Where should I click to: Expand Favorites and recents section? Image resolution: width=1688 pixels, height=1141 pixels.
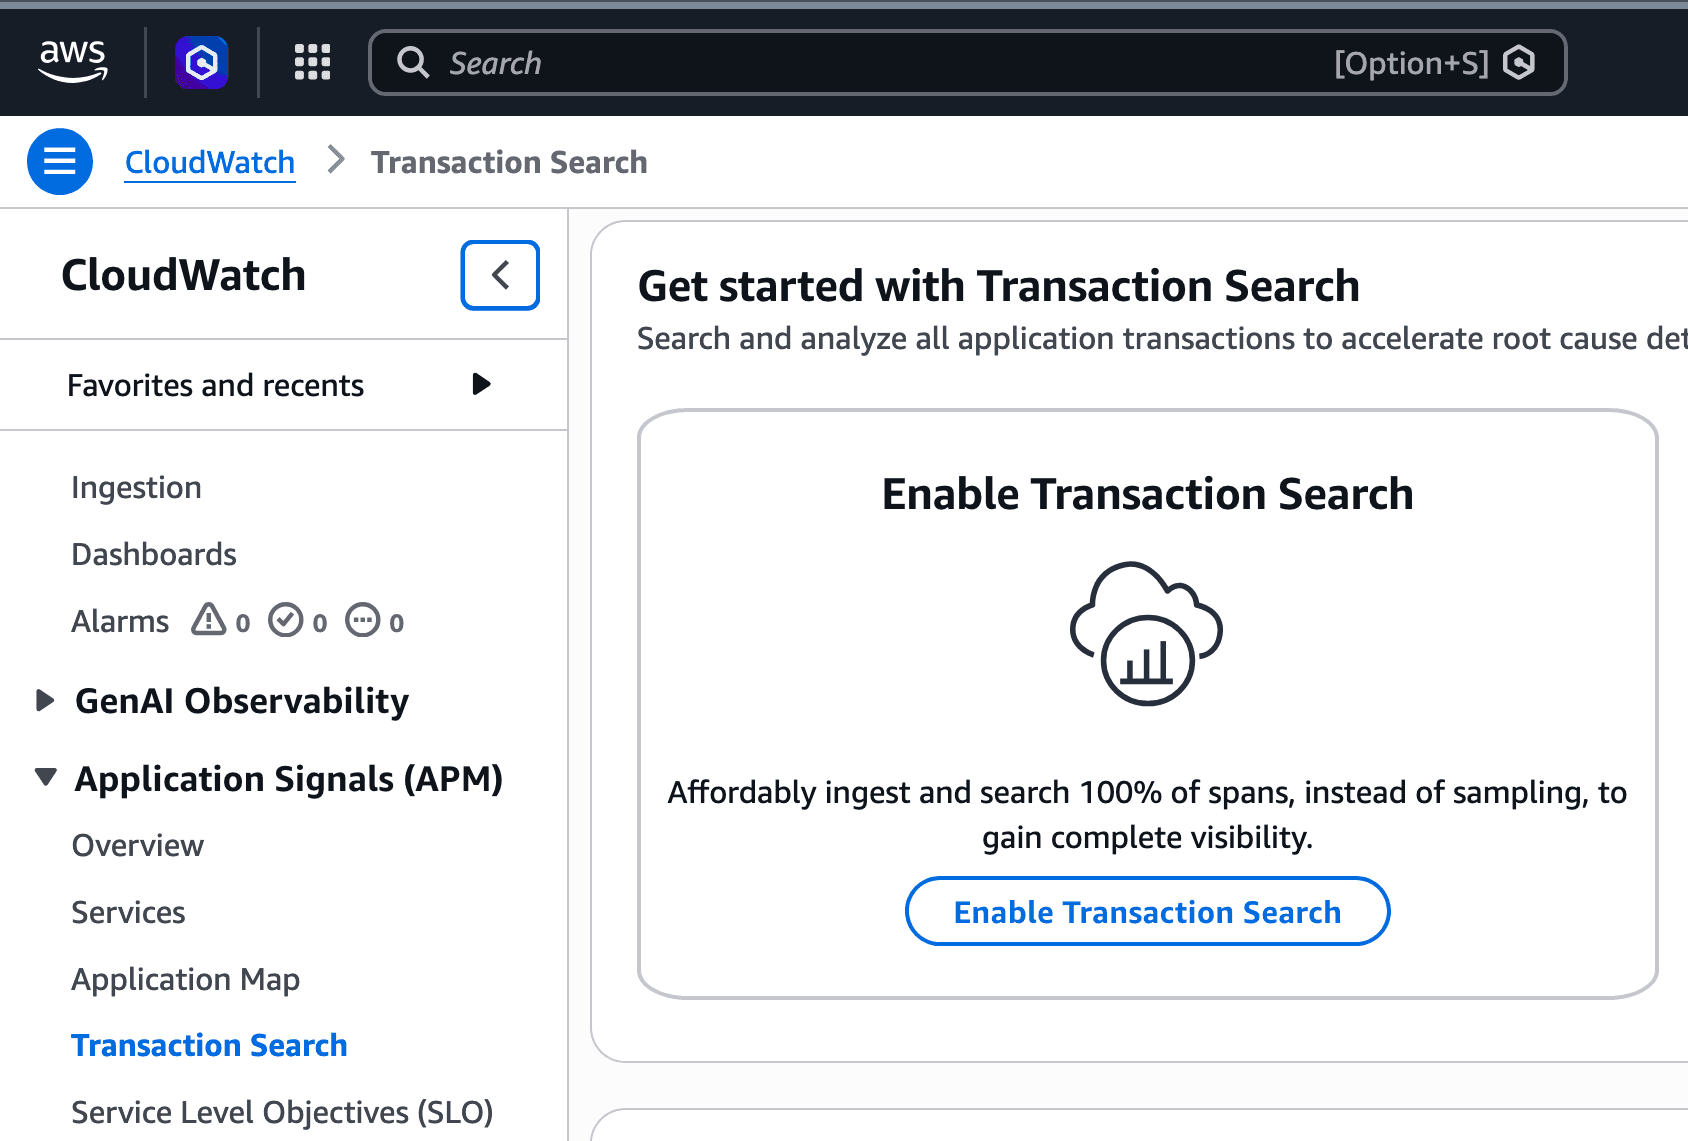[284, 385]
